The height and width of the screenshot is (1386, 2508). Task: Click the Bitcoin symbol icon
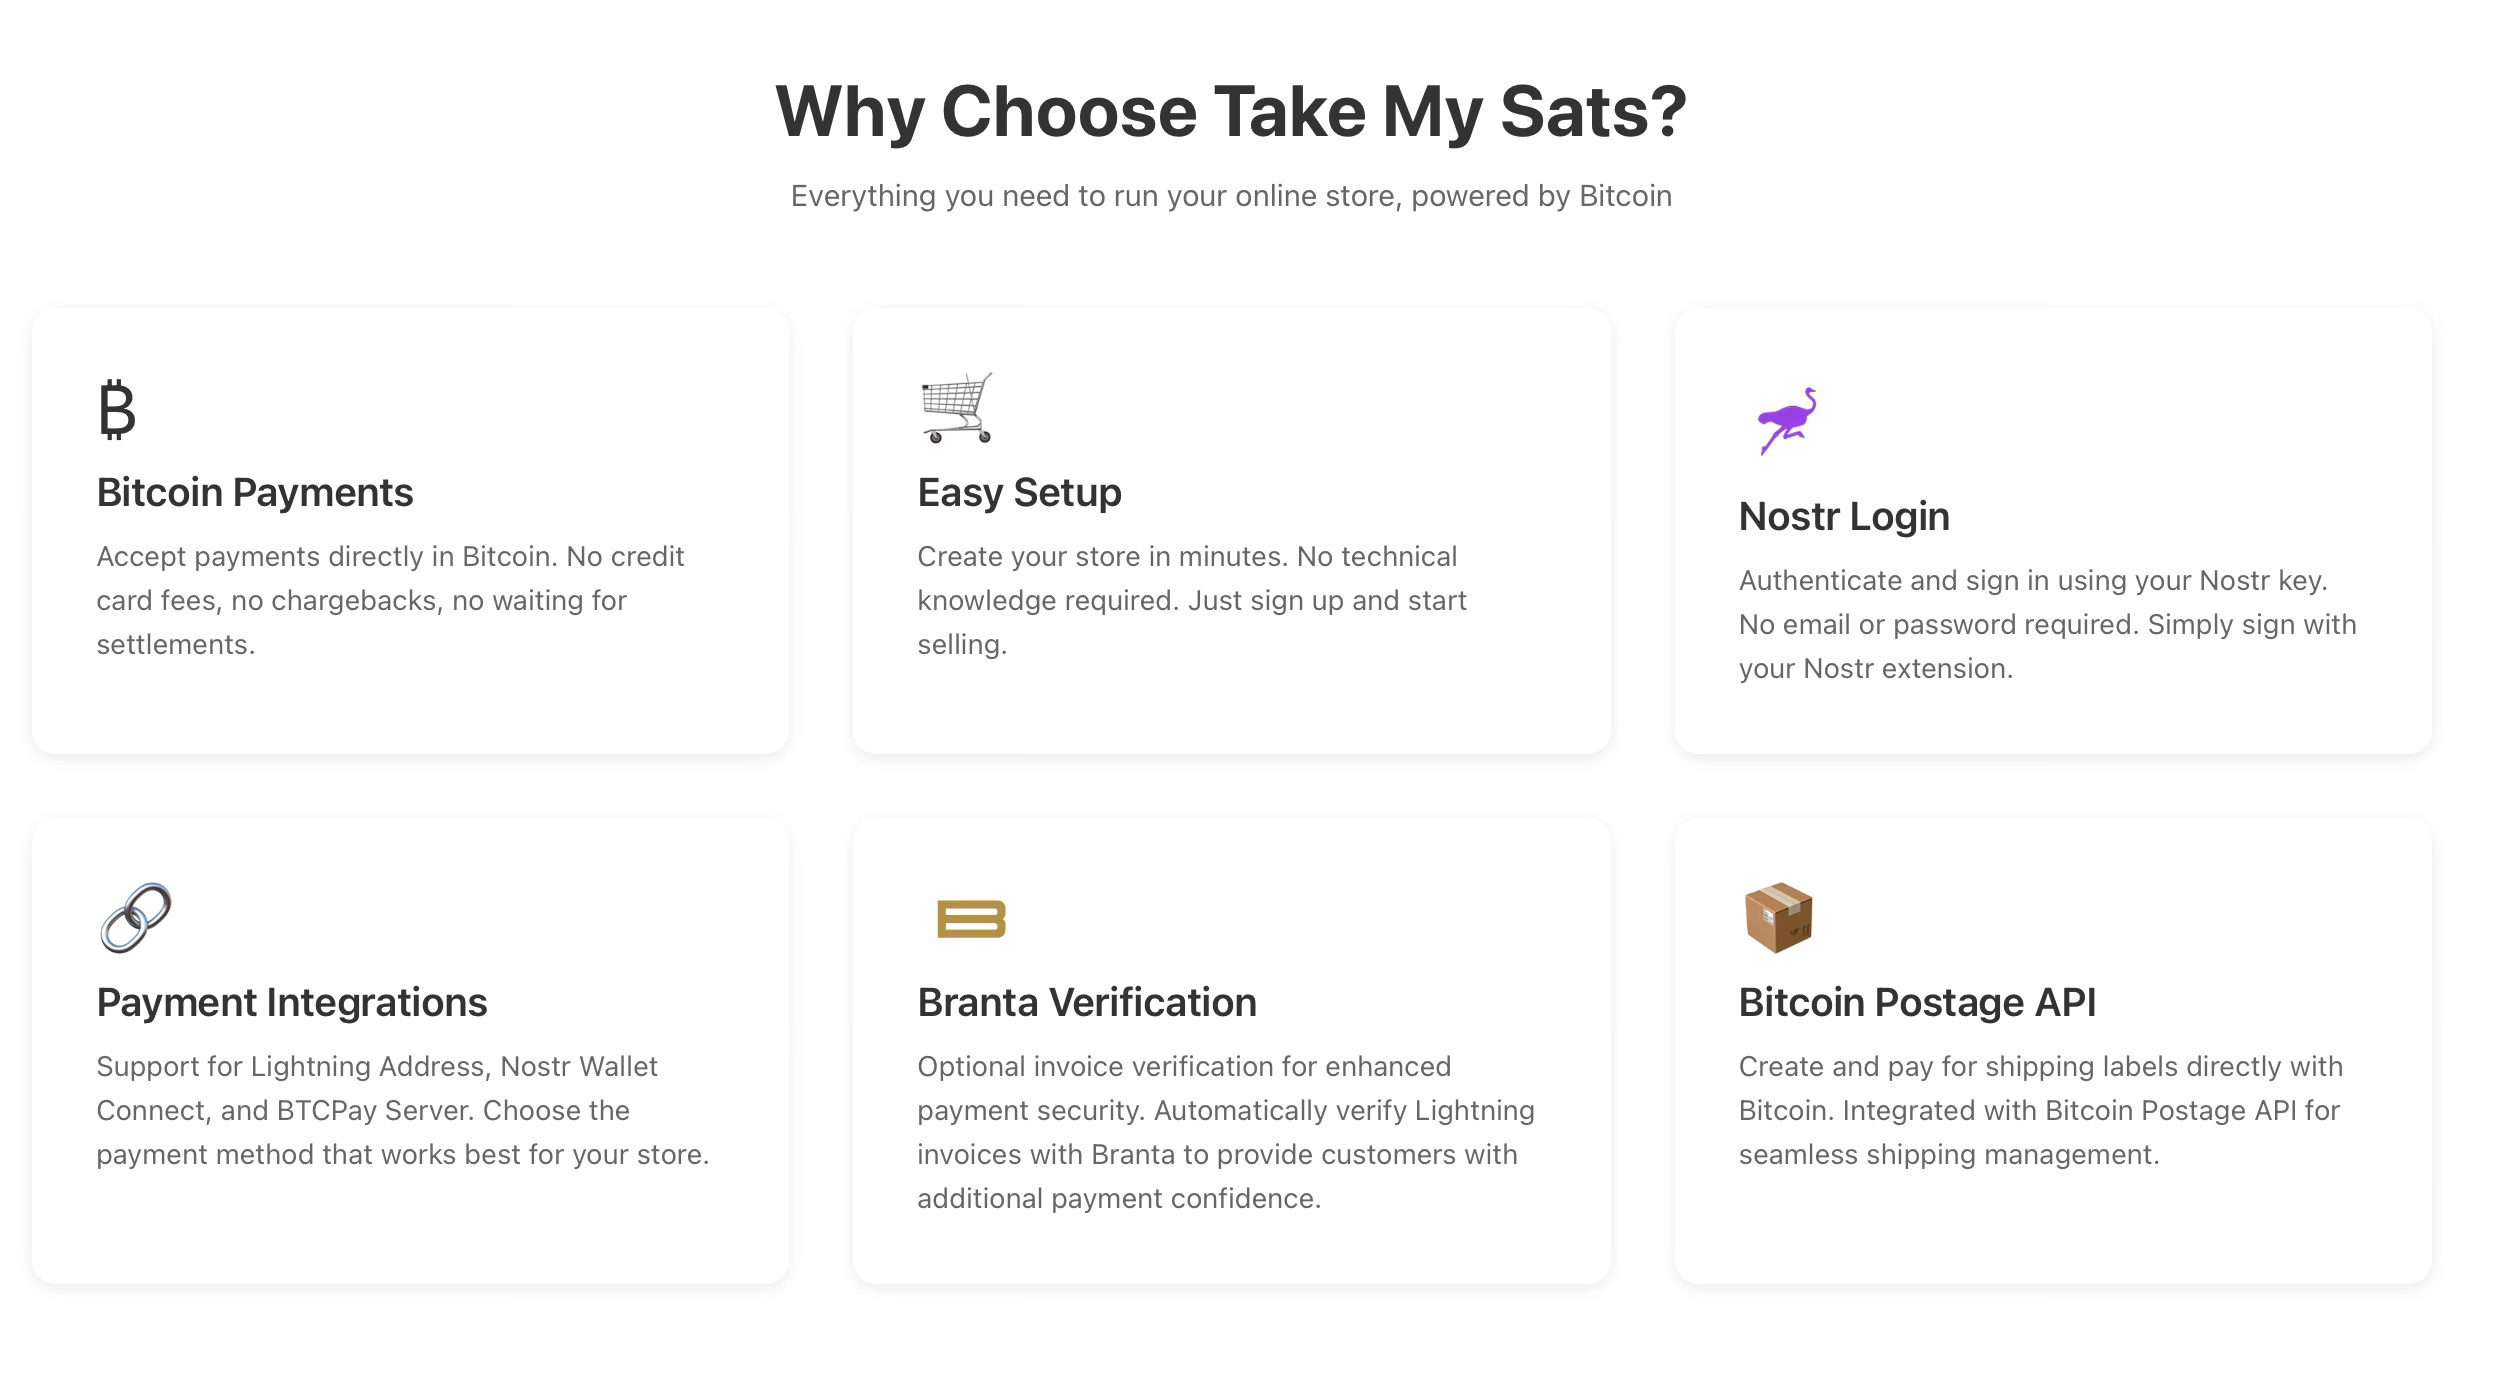[x=117, y=409]
